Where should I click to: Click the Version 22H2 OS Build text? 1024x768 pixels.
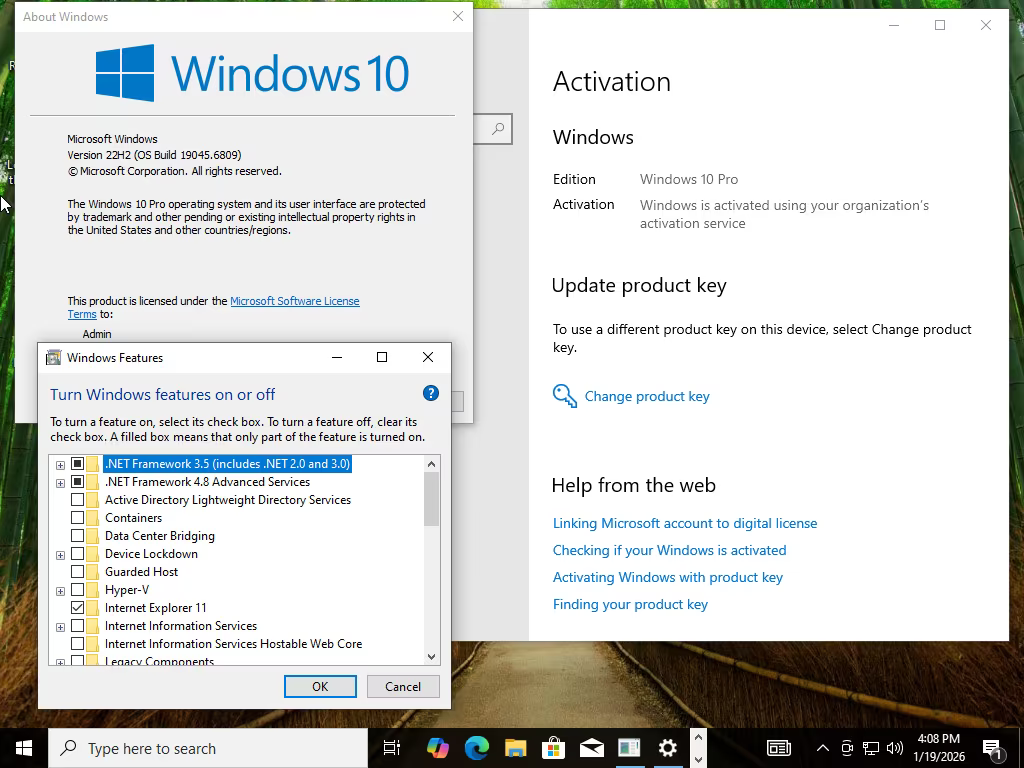pos(154,155)
